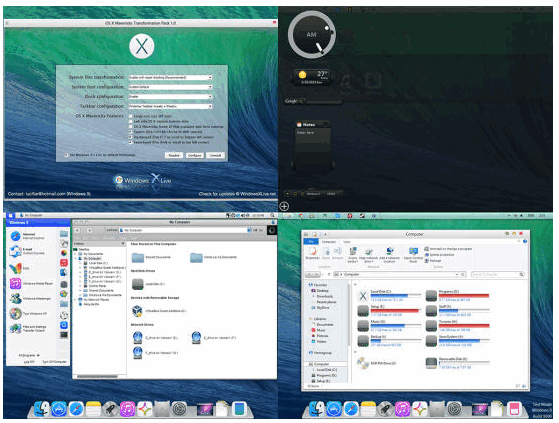
Task: Toggle Left side OS X caption buttons checkbox
Action: 130,122
